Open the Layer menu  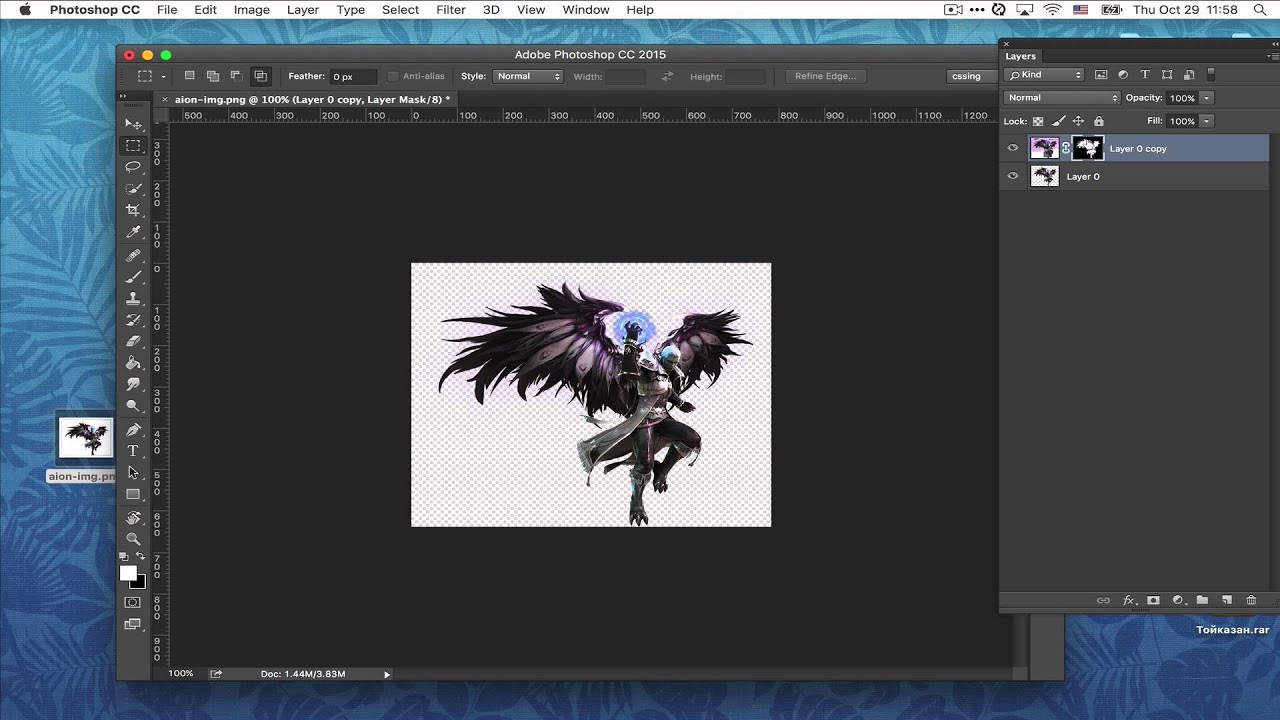click(303, 10)
